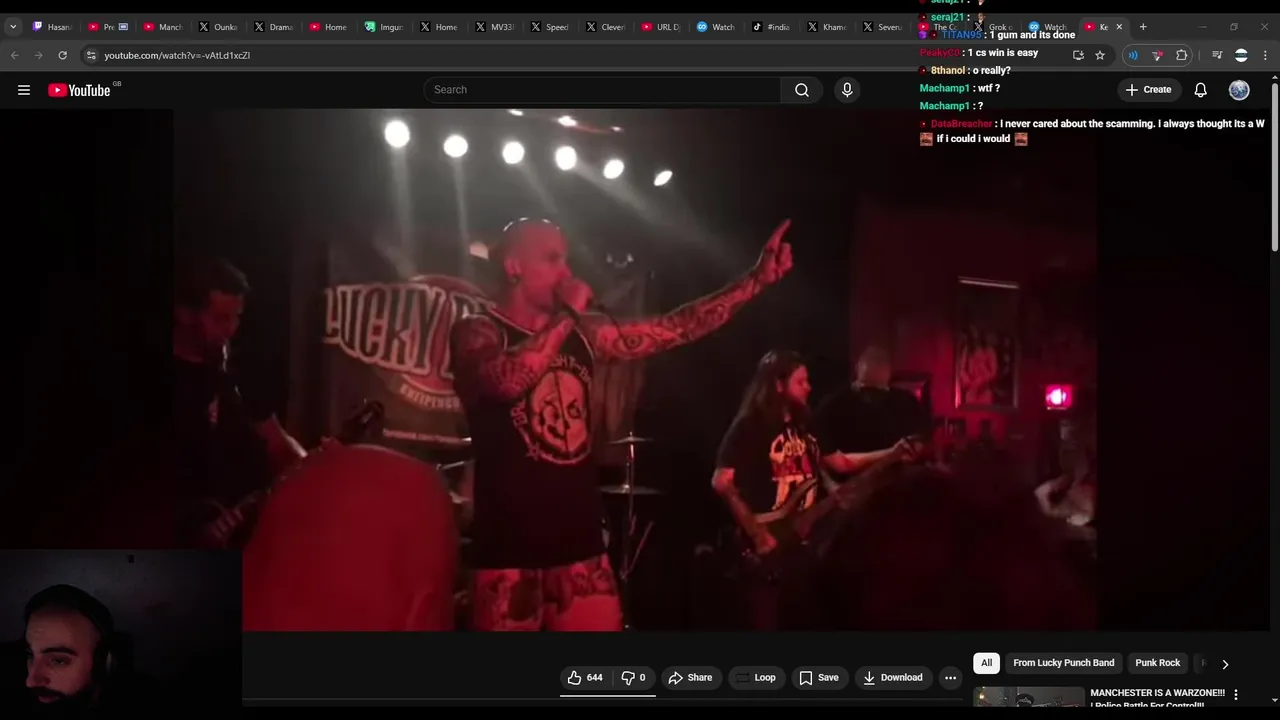1280x720 pixels.
Task: Switch to the Hasan Twitch tab
Action: [50, 27]
